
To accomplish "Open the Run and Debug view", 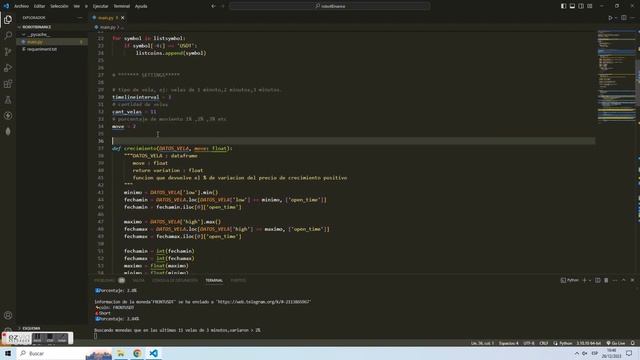I will tap(8, 68).
